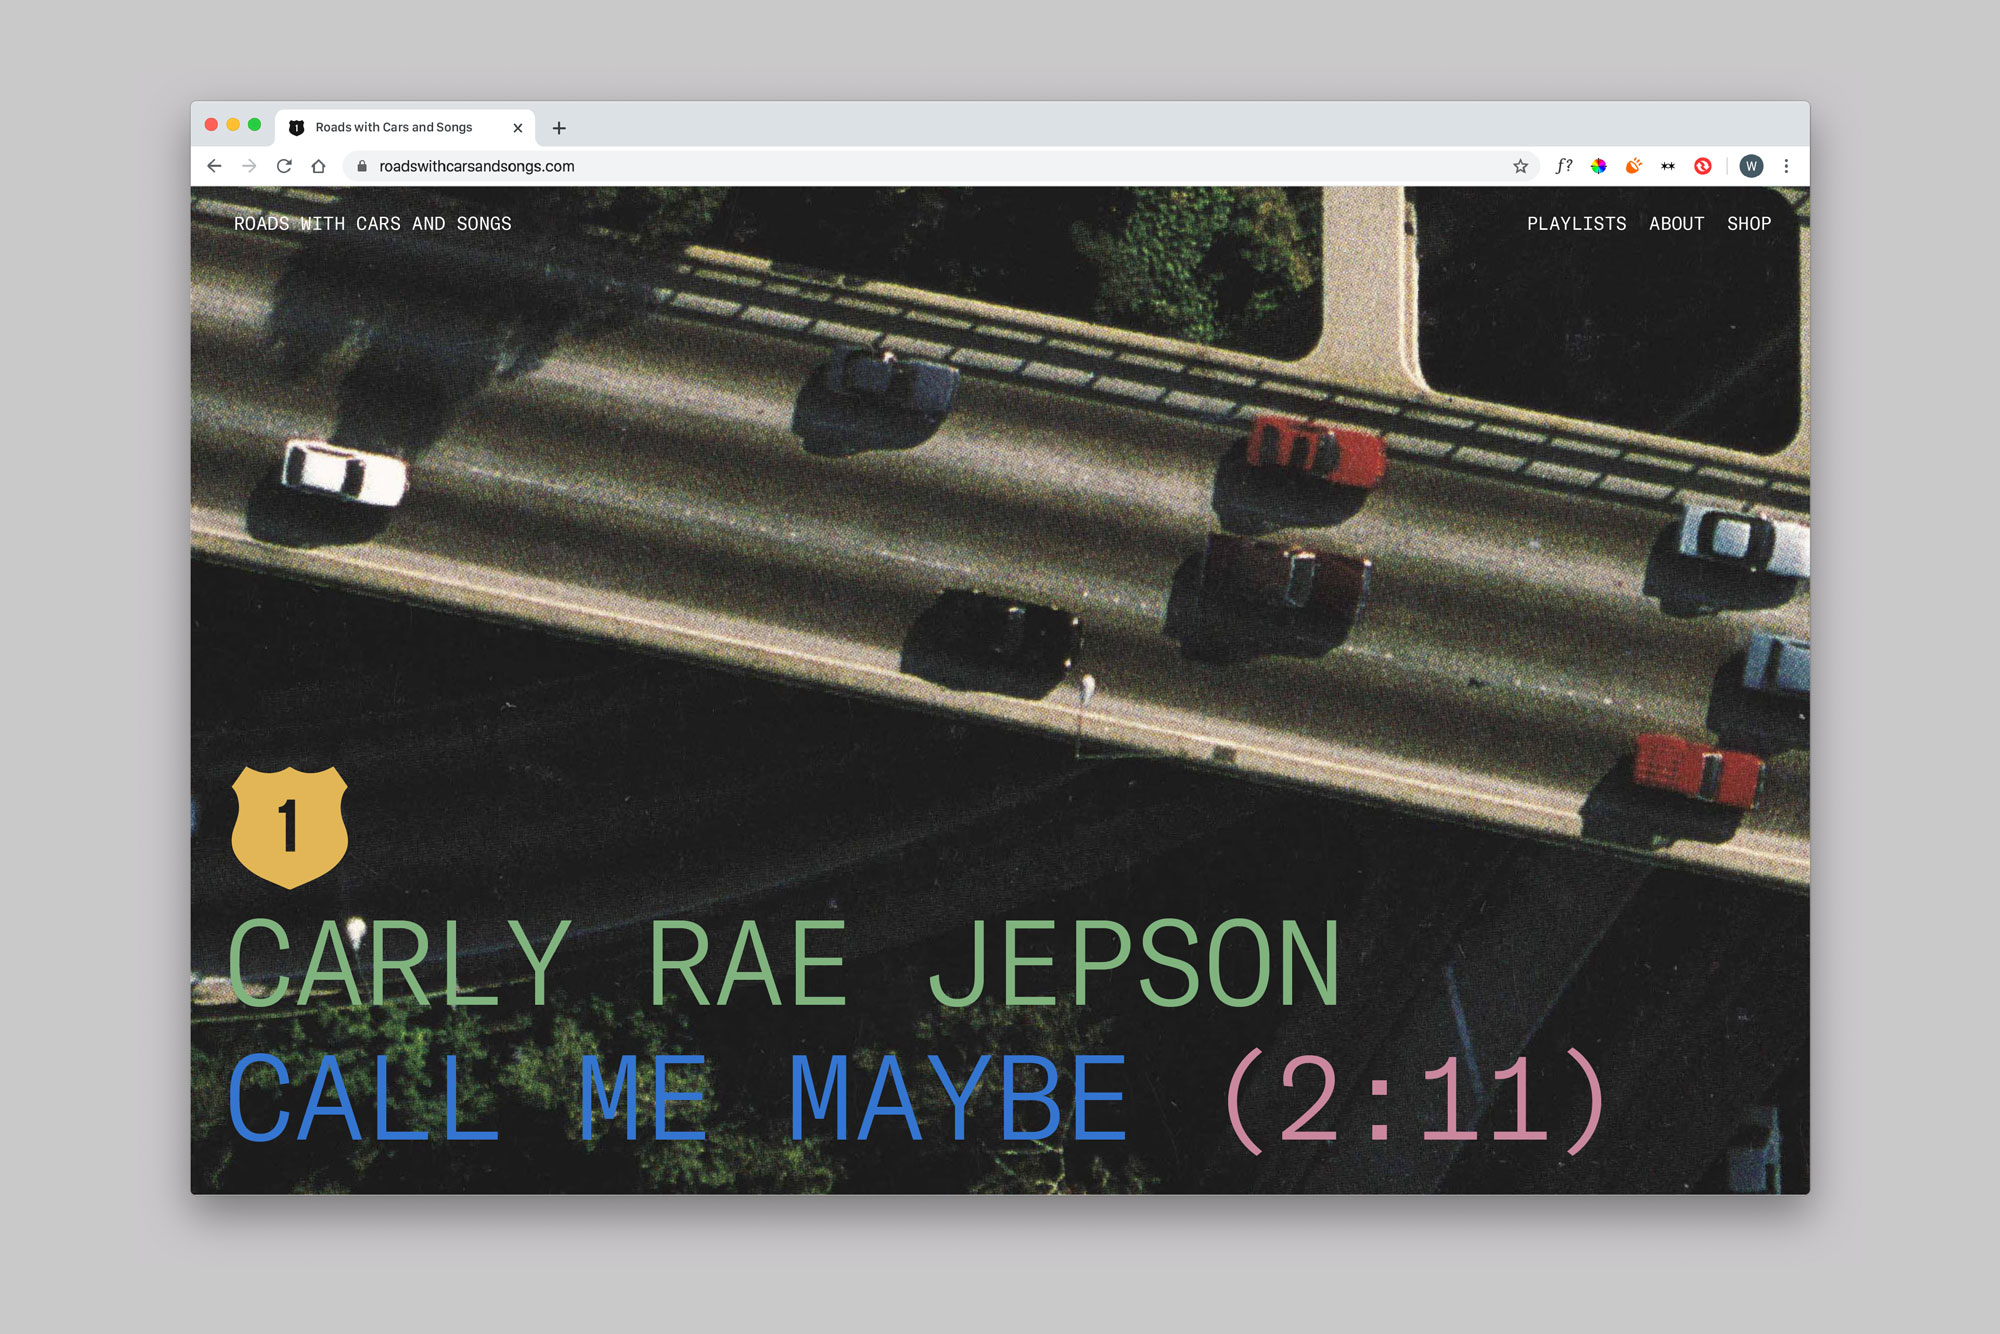The width and height of the screenshot is (2000, 1334).
Task: Open the PLAYLISTS page
Action: click(1576, 224)
